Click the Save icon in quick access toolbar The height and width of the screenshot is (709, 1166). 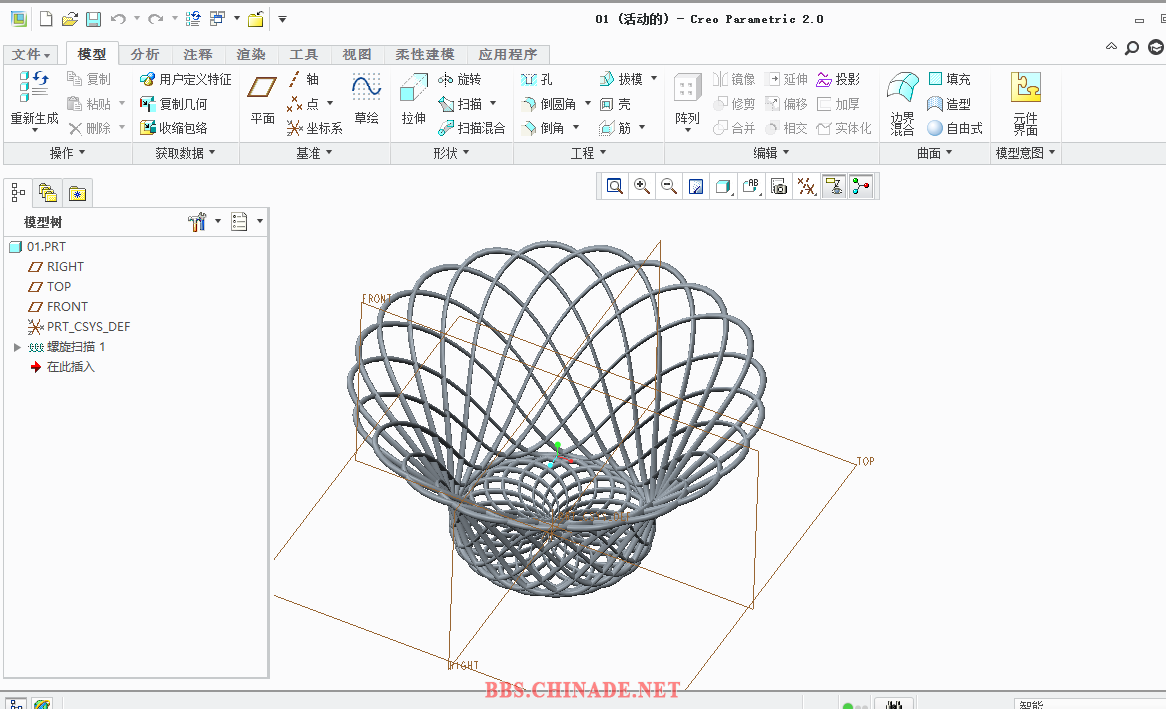pyautogui.click(x=93, y=19)
